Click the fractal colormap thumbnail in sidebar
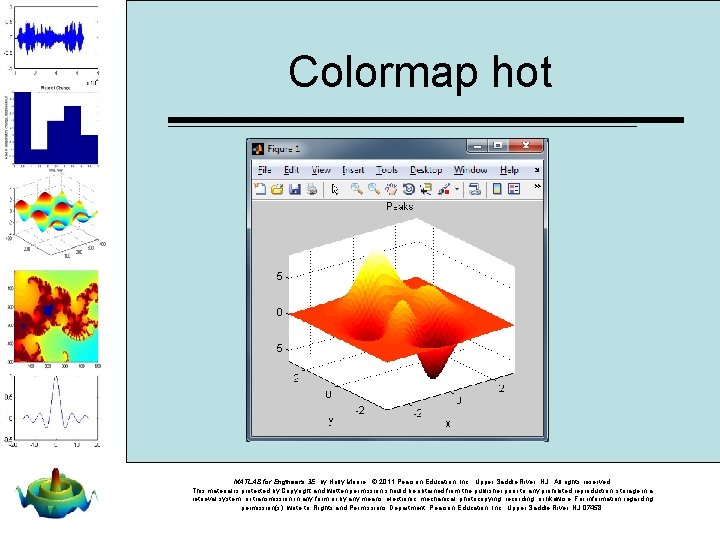Viewport: 720px width, 540px height. coord(56,316)
